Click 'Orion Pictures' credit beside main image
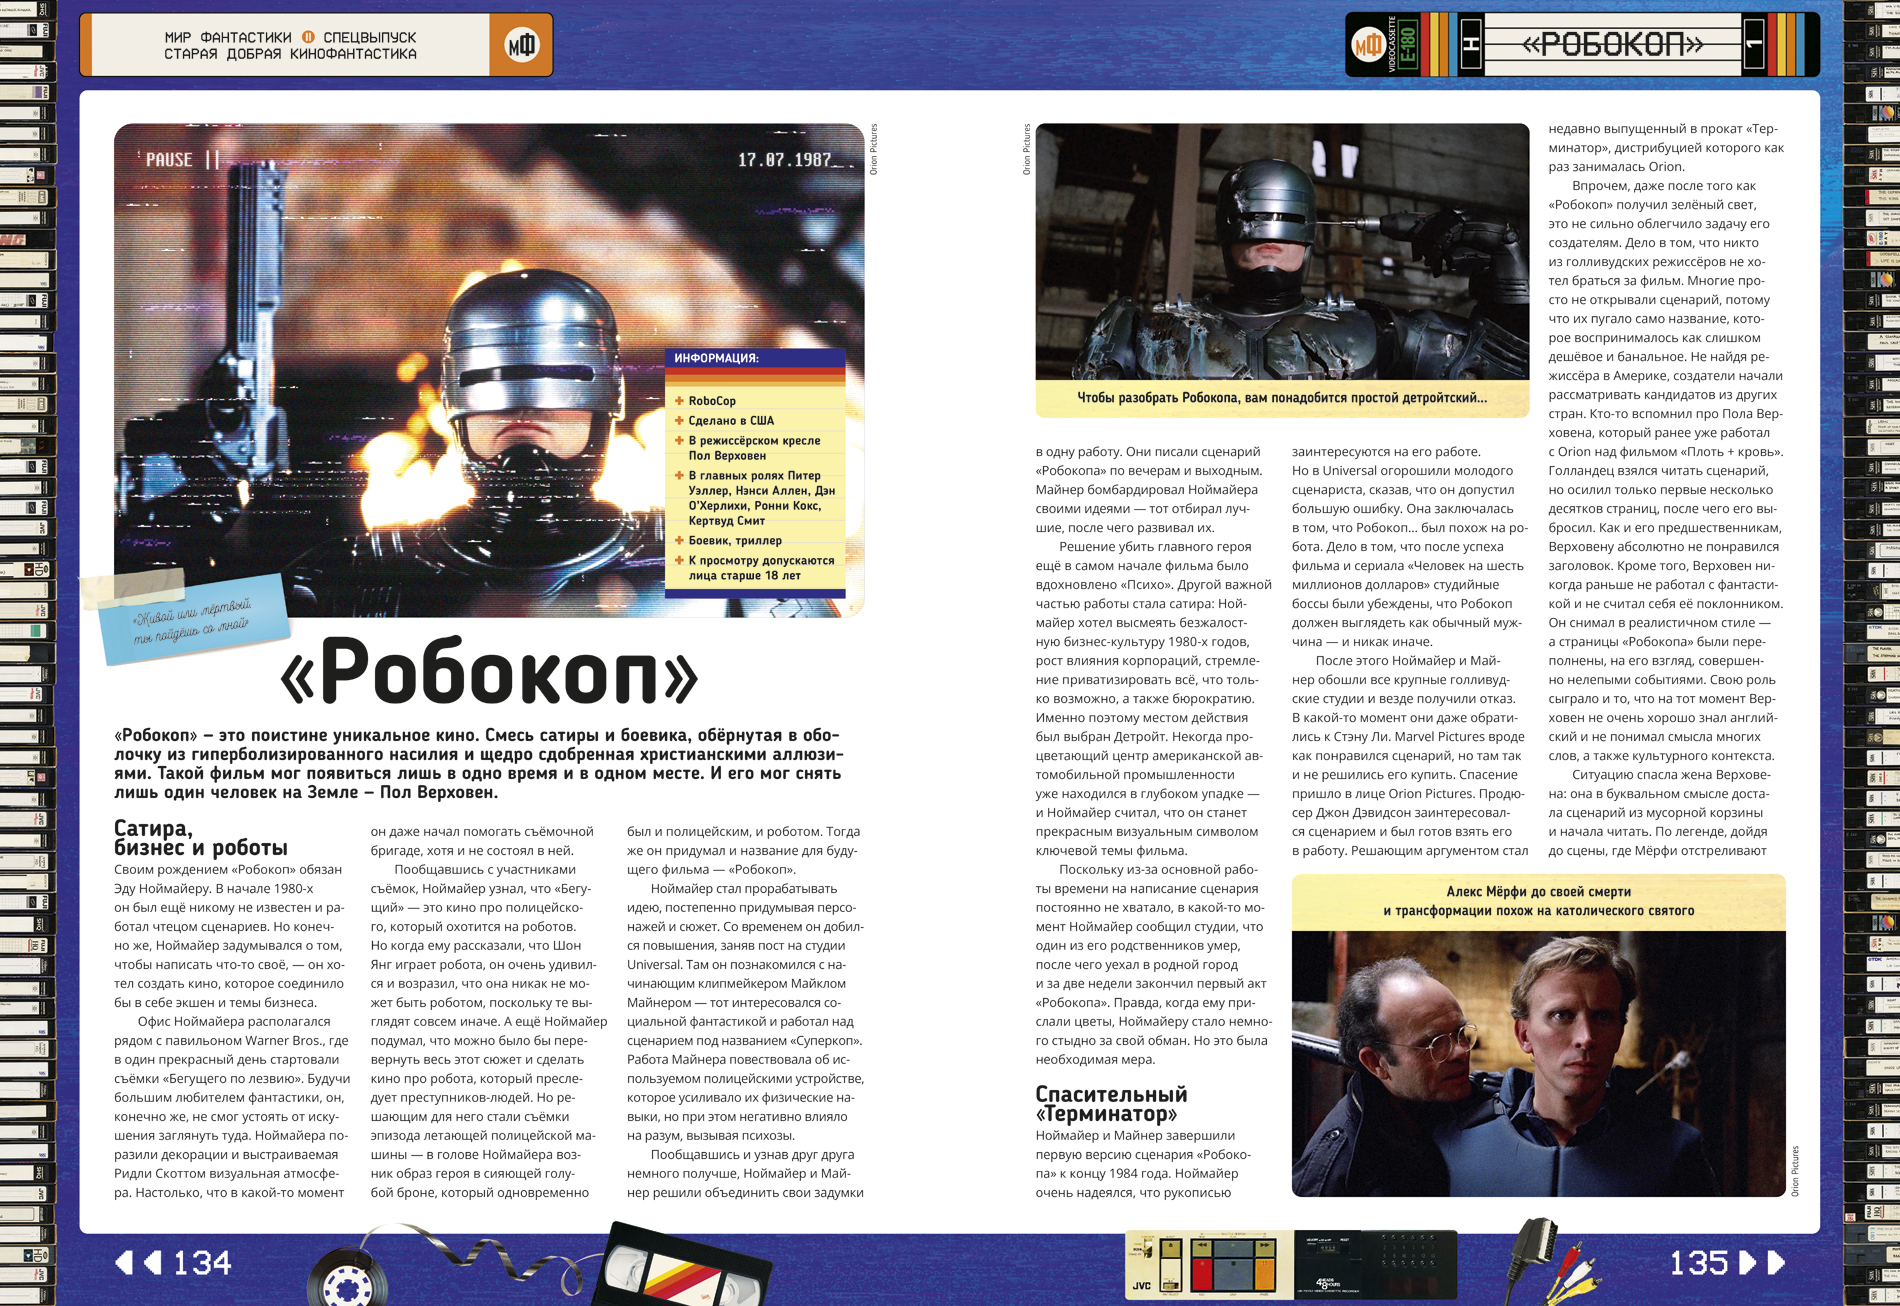This screenshot has width=1900, height=1306. 873,150
